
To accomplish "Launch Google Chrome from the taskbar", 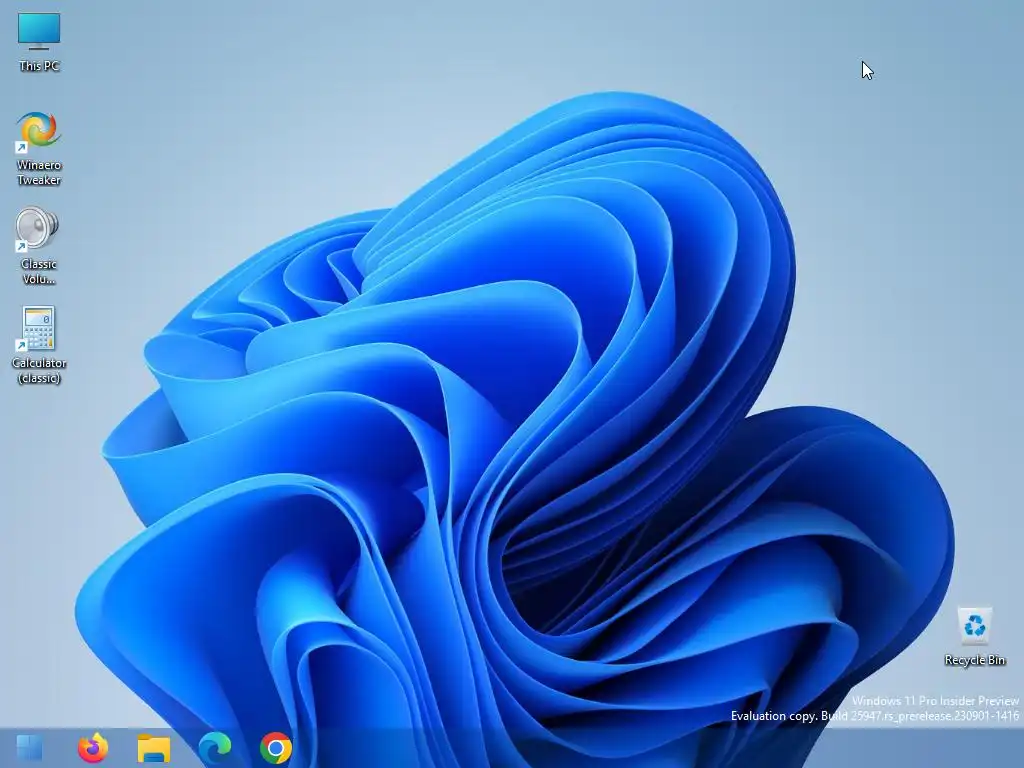I will click(276, 748).
